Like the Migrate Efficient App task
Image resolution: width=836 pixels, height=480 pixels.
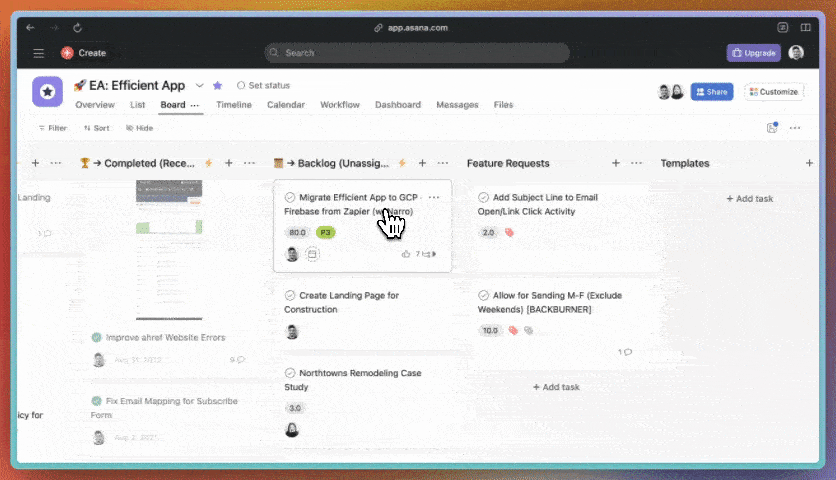[406, 254]
